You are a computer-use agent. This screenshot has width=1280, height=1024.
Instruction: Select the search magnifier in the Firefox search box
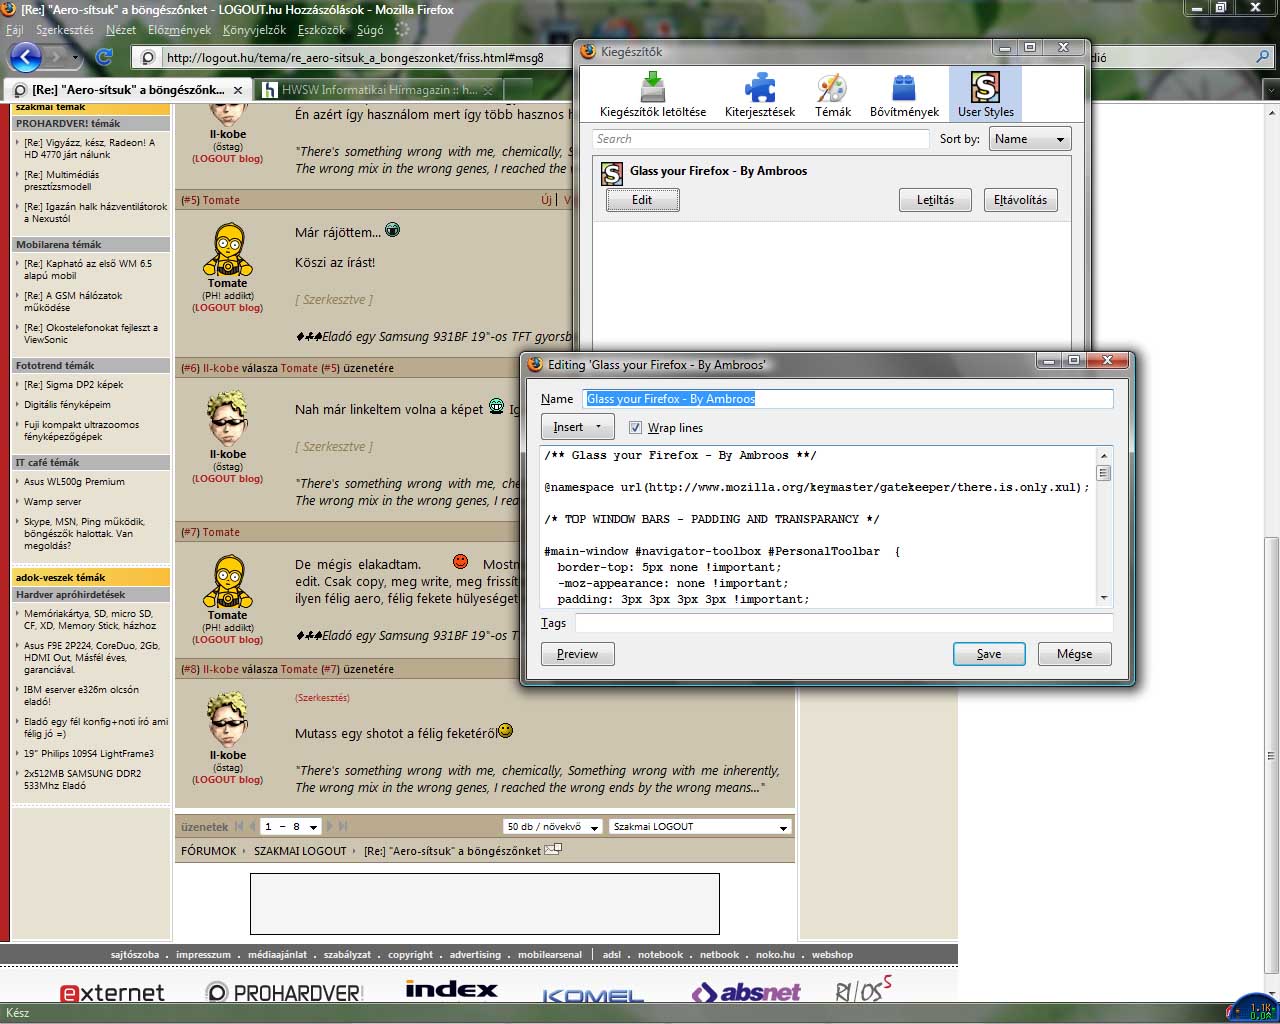[x=1263, y=57]
